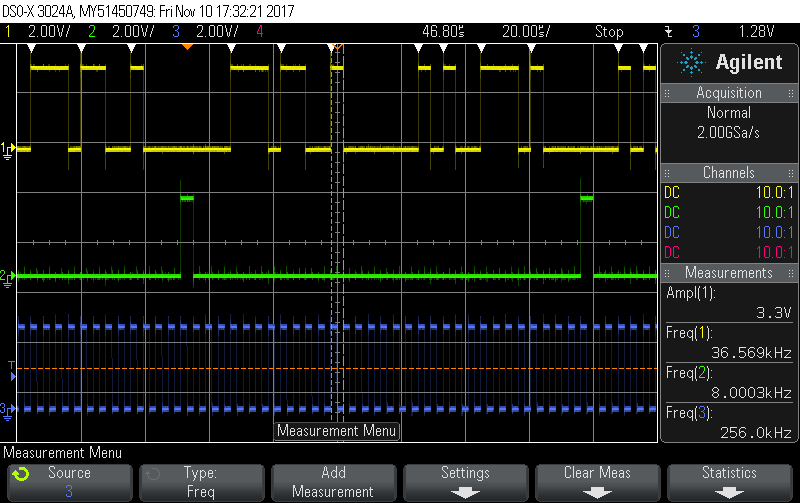The image size is (800, 503).
Task: Click the channel 2 ground reference marker
Action: [x=8, y=278]
